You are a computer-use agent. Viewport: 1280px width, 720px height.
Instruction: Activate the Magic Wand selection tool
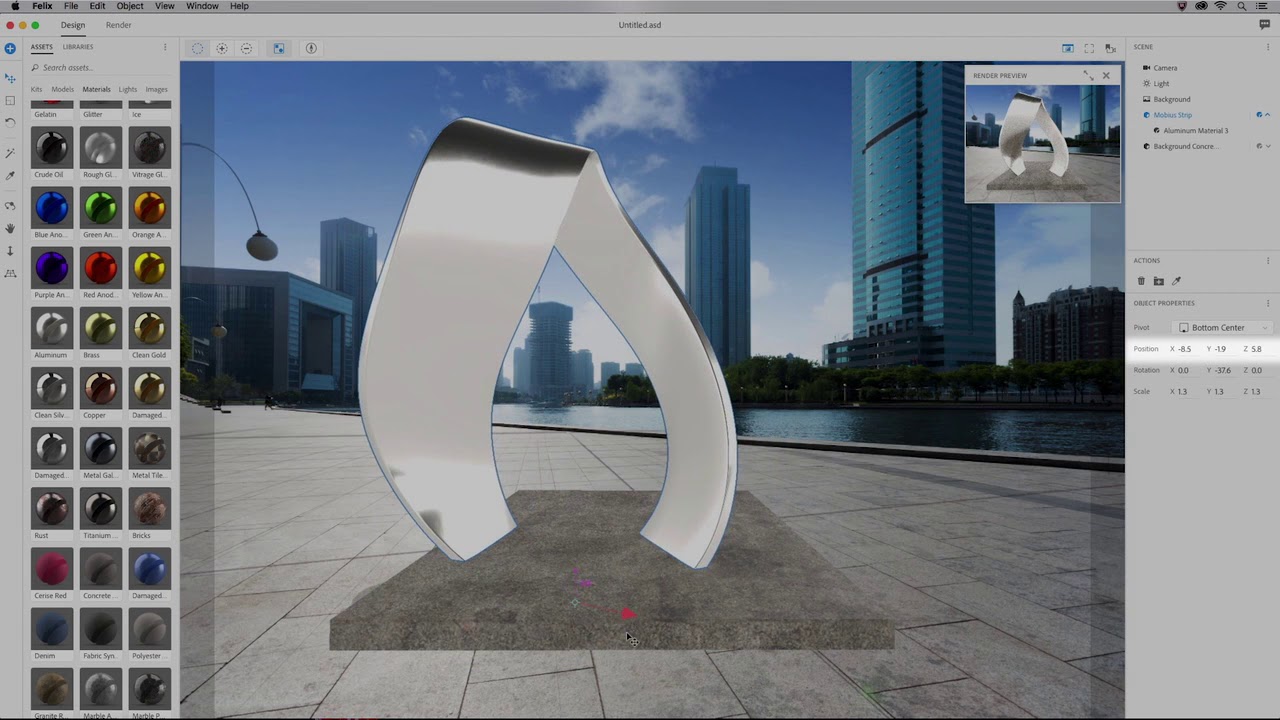(10, 153)
